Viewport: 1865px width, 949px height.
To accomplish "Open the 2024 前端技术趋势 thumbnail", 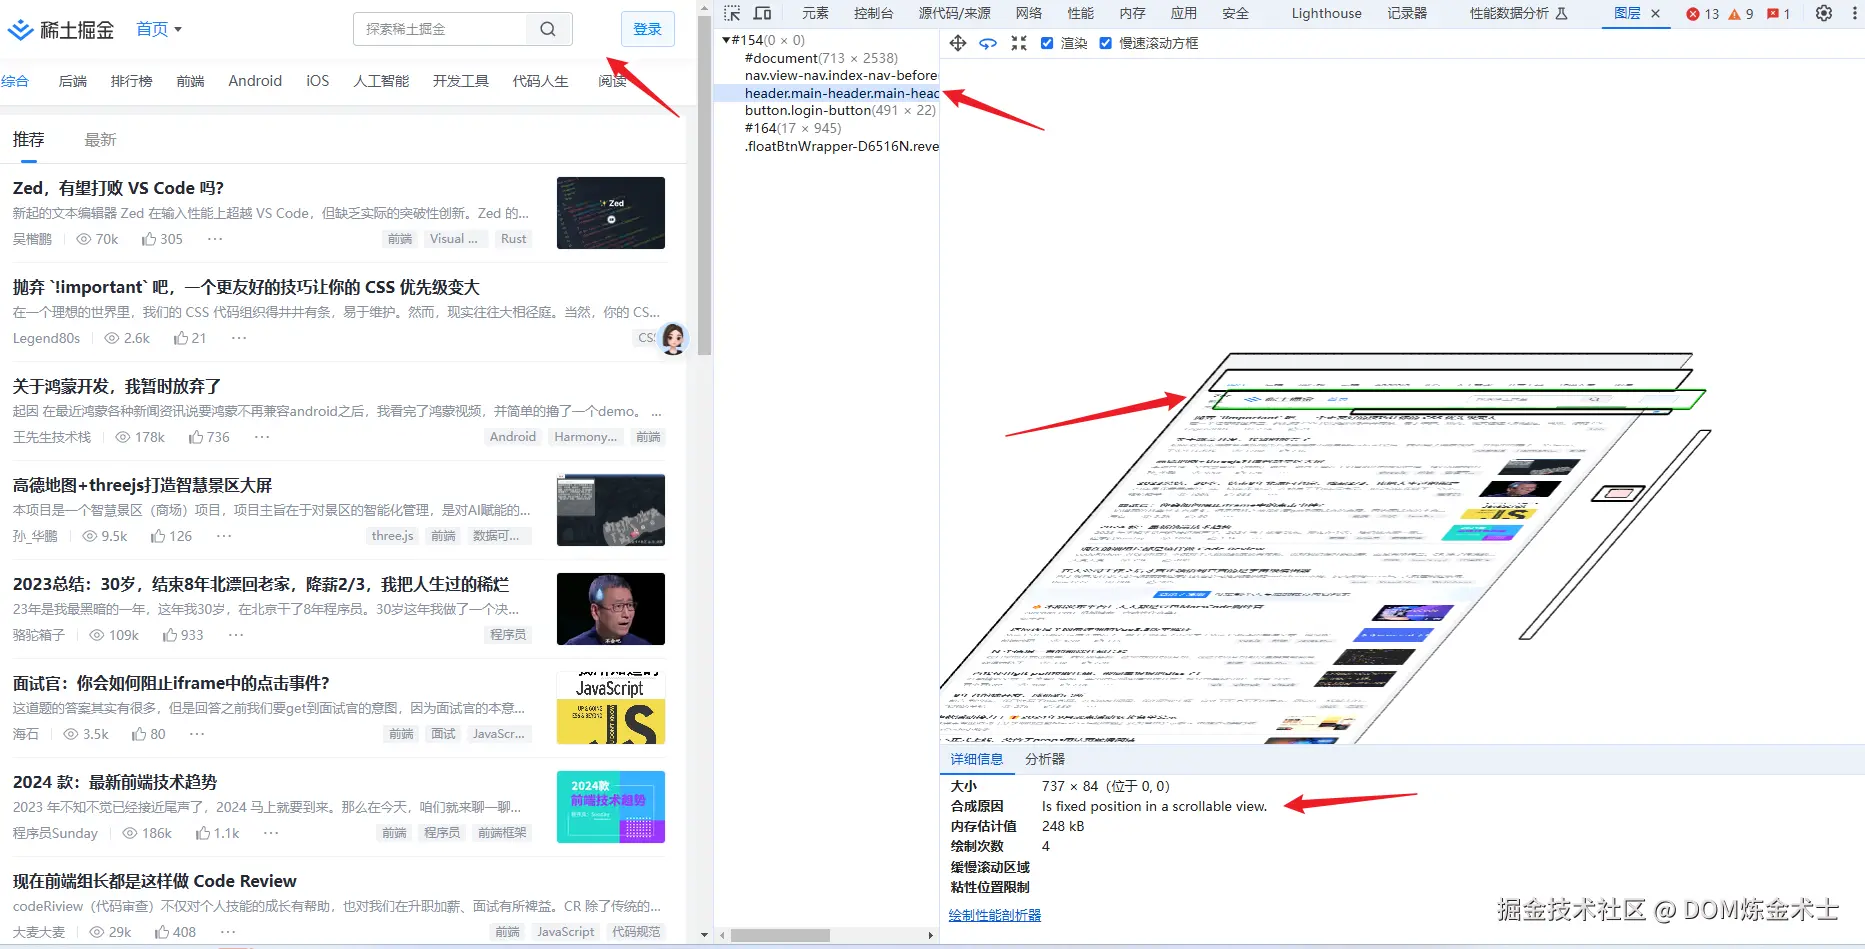I will click(611, 807).
